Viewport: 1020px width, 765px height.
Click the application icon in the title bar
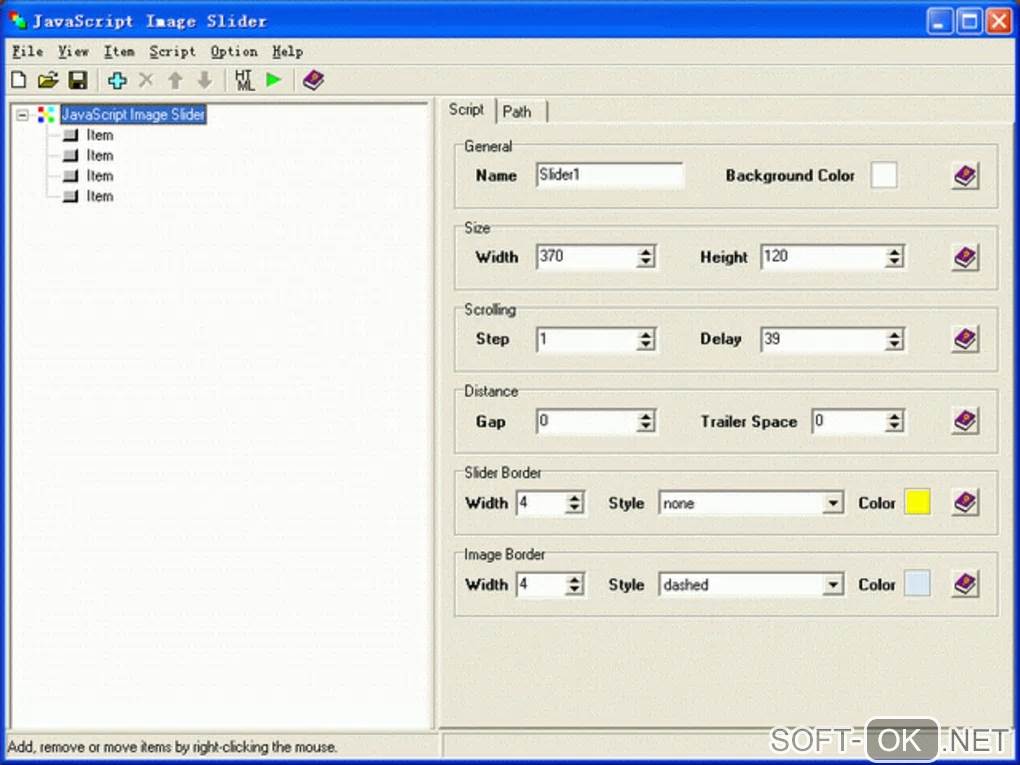click(x=18, y=21)
